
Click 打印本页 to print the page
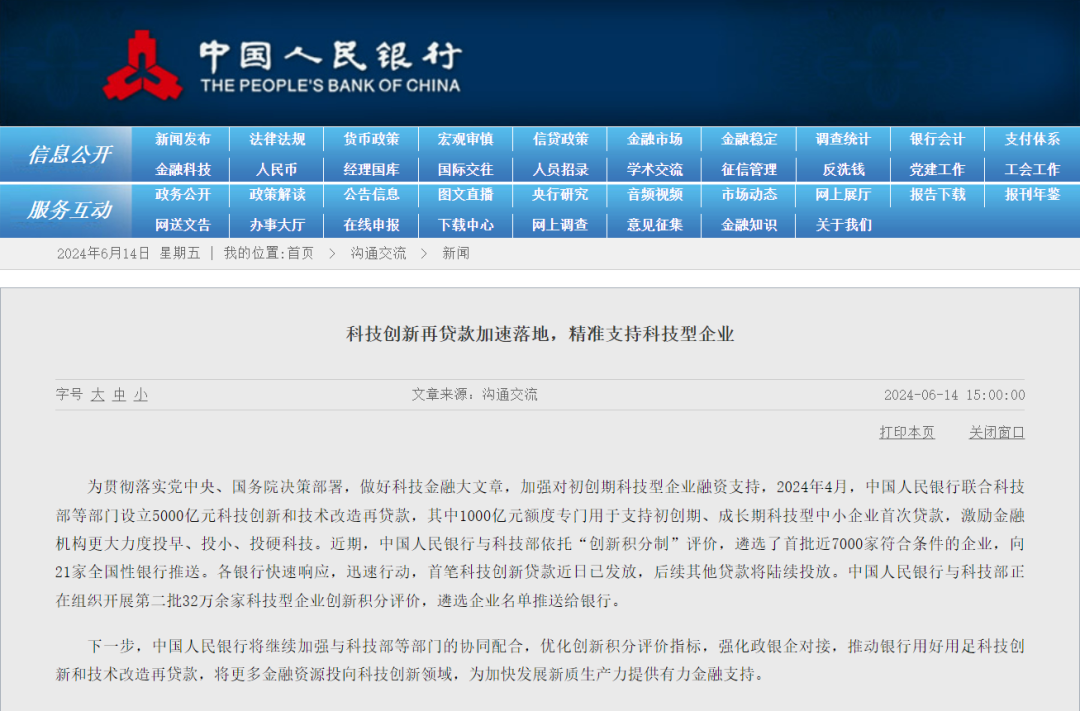pyautogui.click(x=906, y=433)
